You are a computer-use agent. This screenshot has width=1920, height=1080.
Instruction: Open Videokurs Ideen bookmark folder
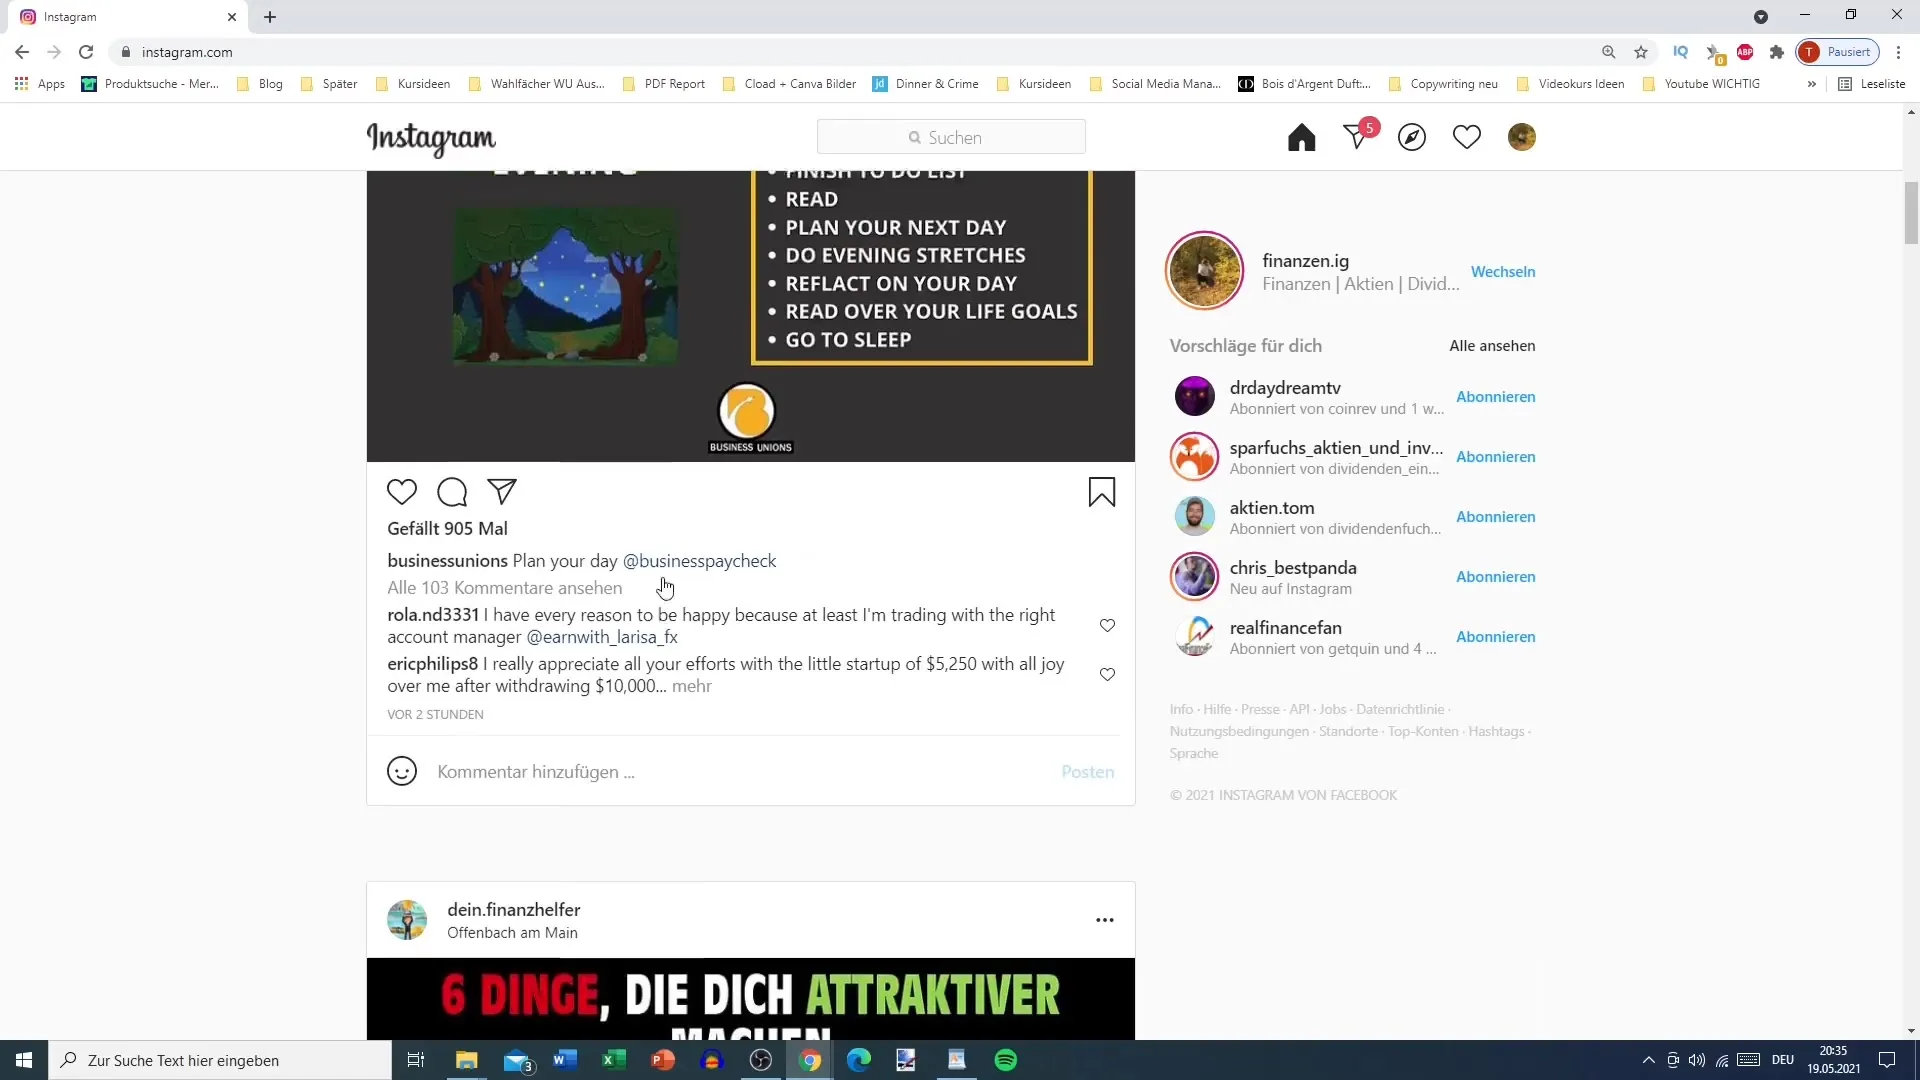pyautogui.click(x=1571, y=84)
